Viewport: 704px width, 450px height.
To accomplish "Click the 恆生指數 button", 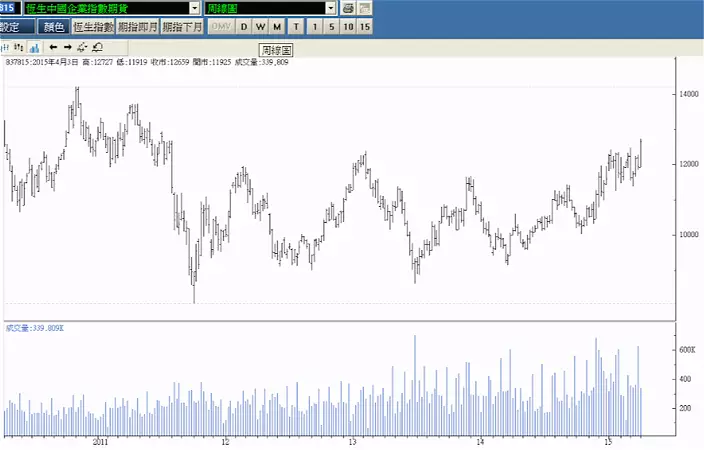I will (93, 27).
